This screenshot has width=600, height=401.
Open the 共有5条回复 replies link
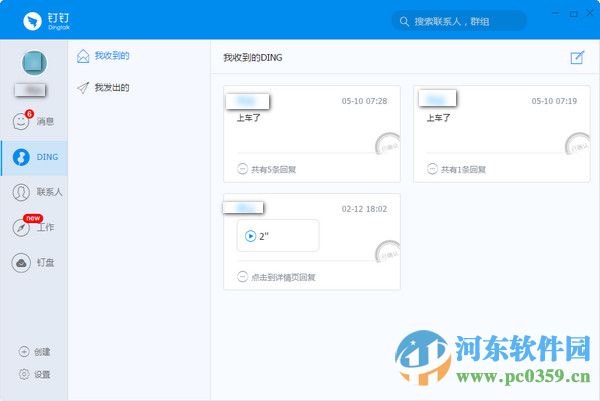267,169
